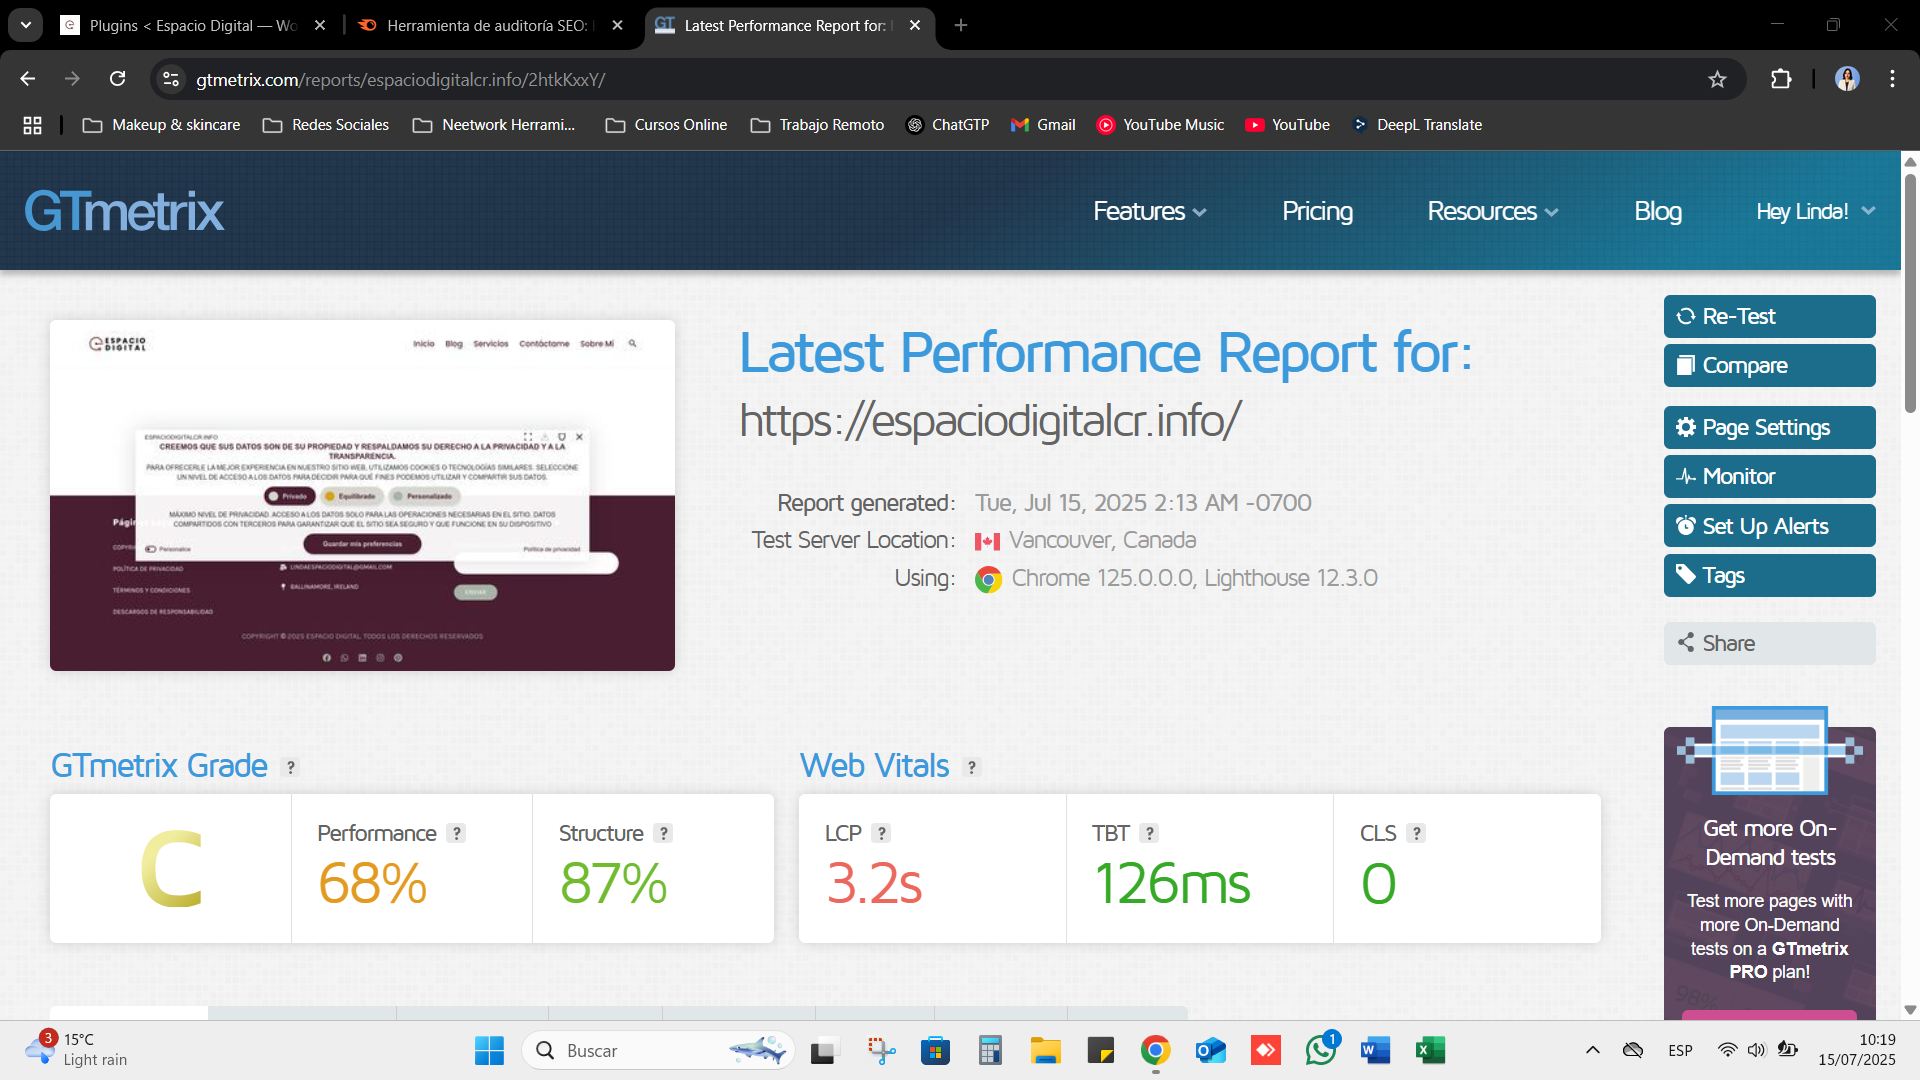Open Excel from the taskbar
Image resolution: width=1920 pixels, height=1080 pixels.
pos(1430,1050)
